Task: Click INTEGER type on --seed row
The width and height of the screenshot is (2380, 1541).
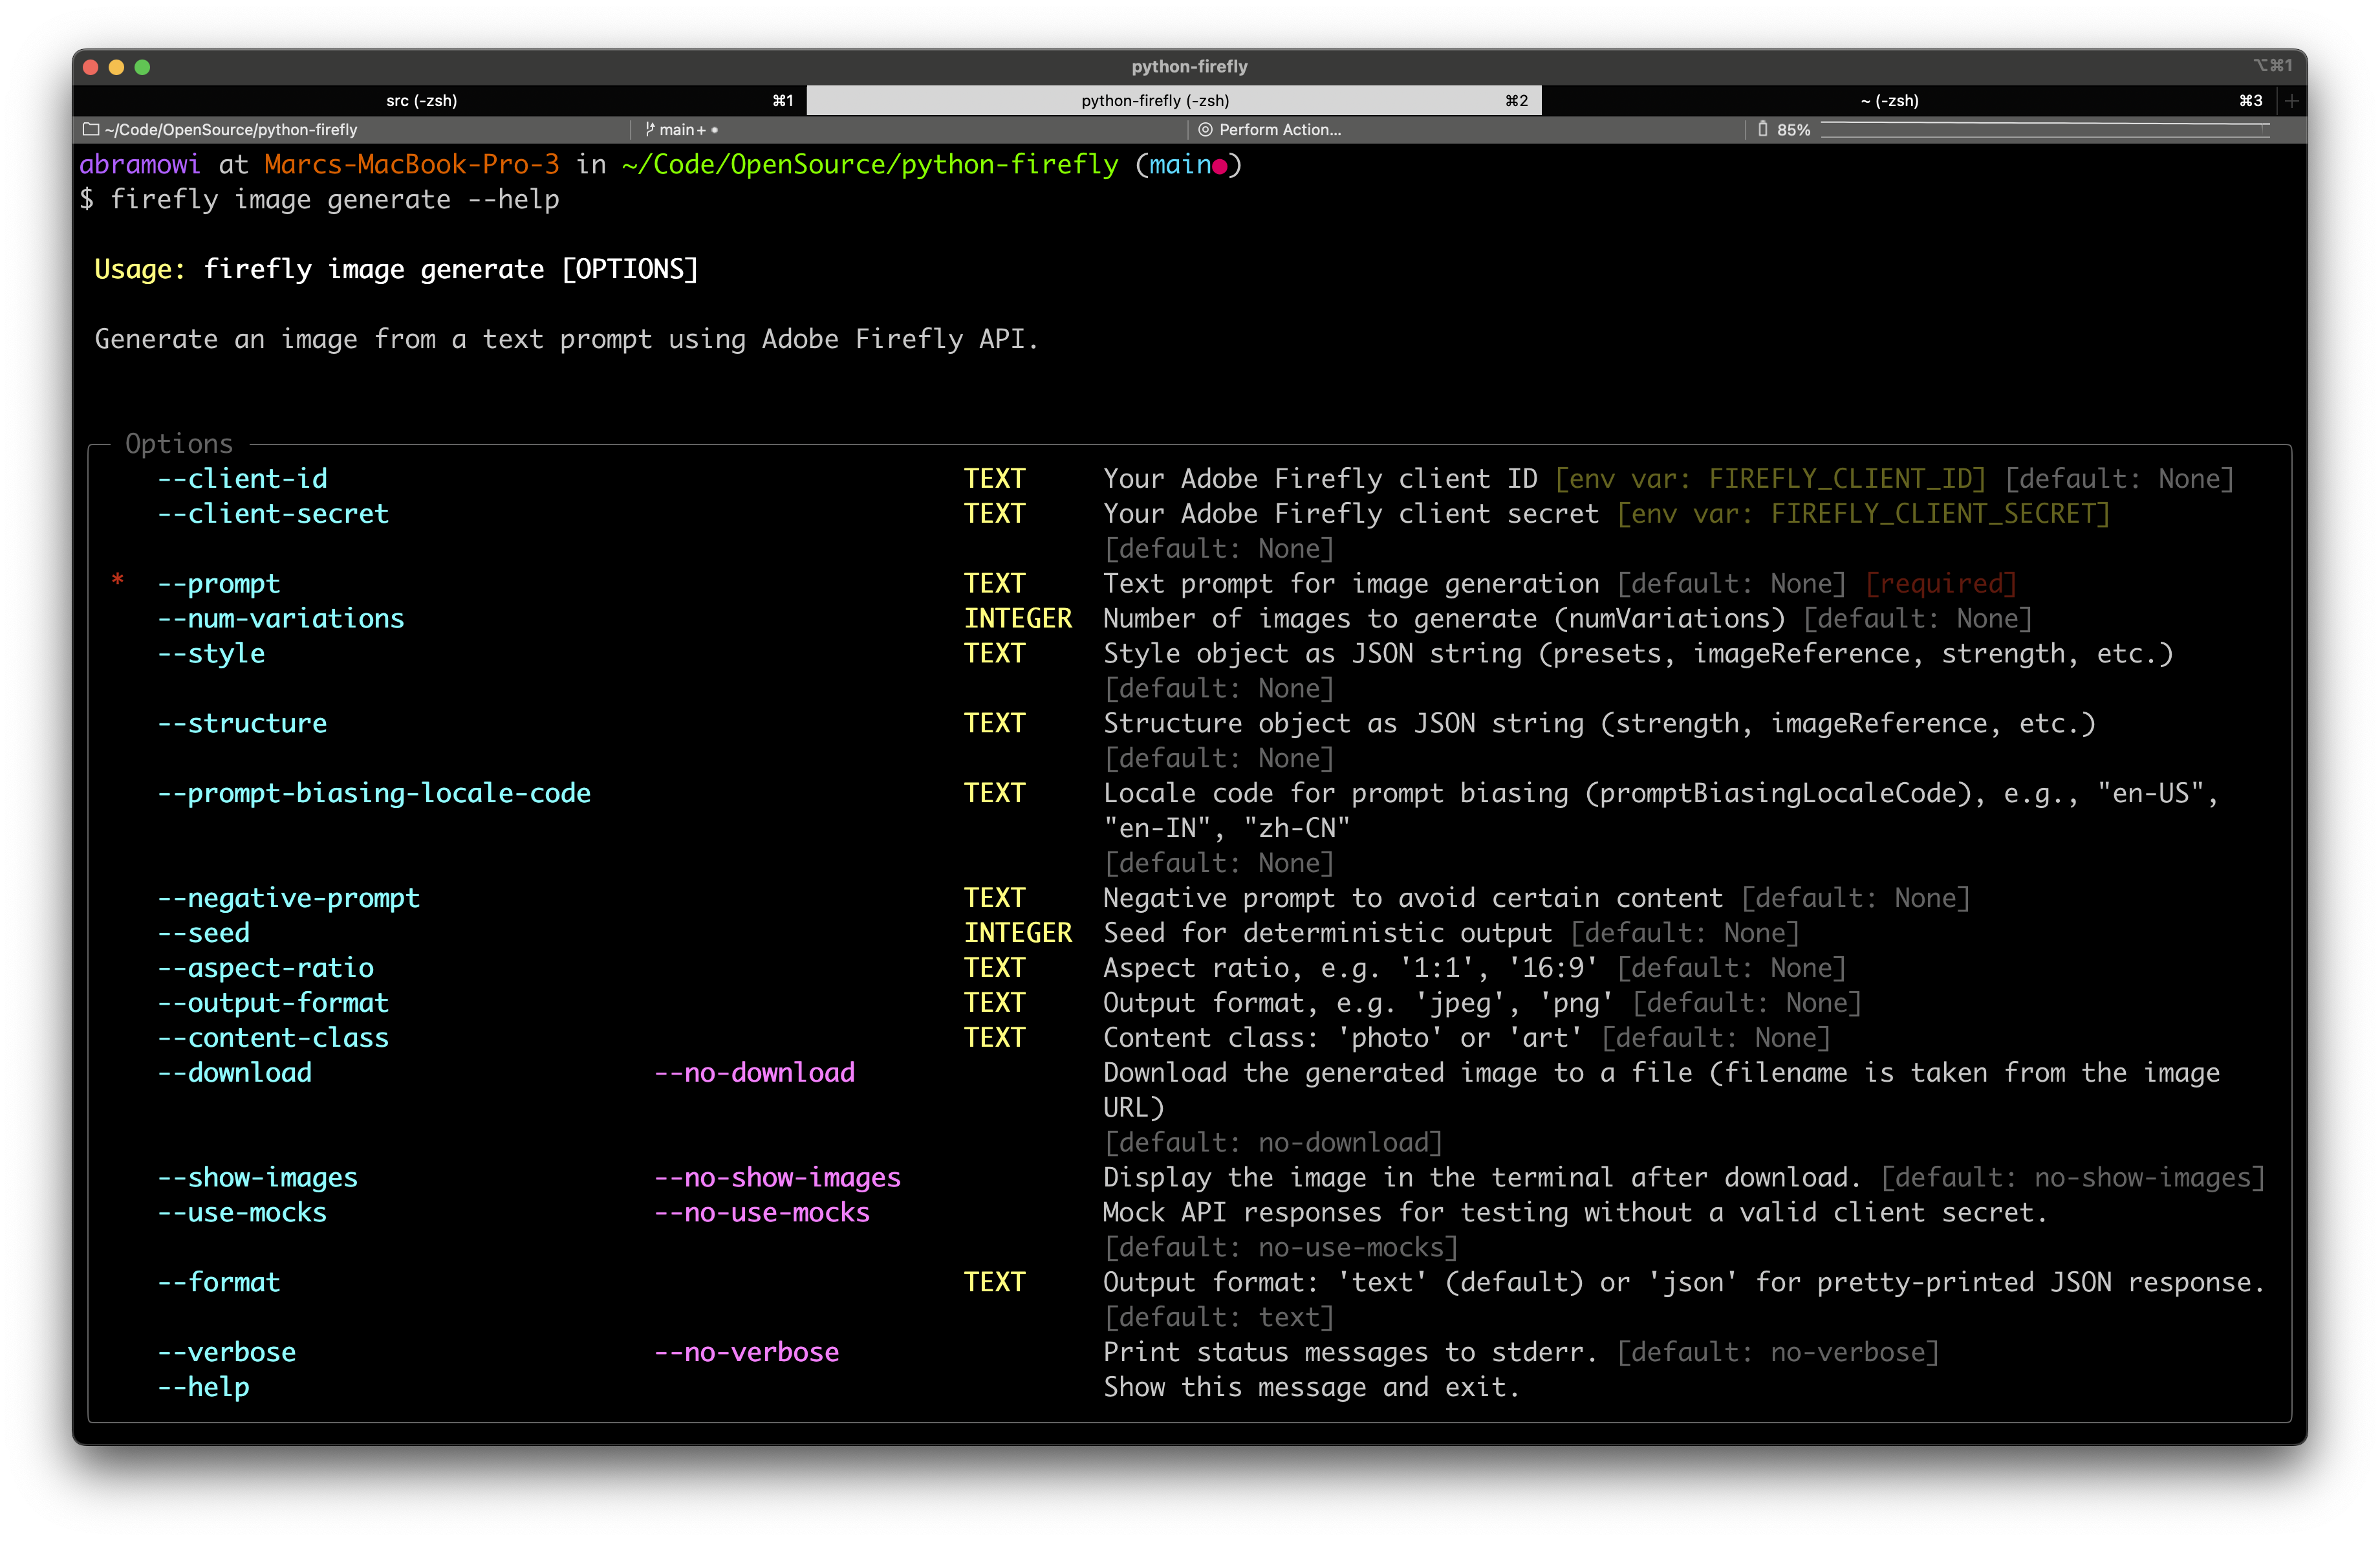Action: (x=1018, y=933)
